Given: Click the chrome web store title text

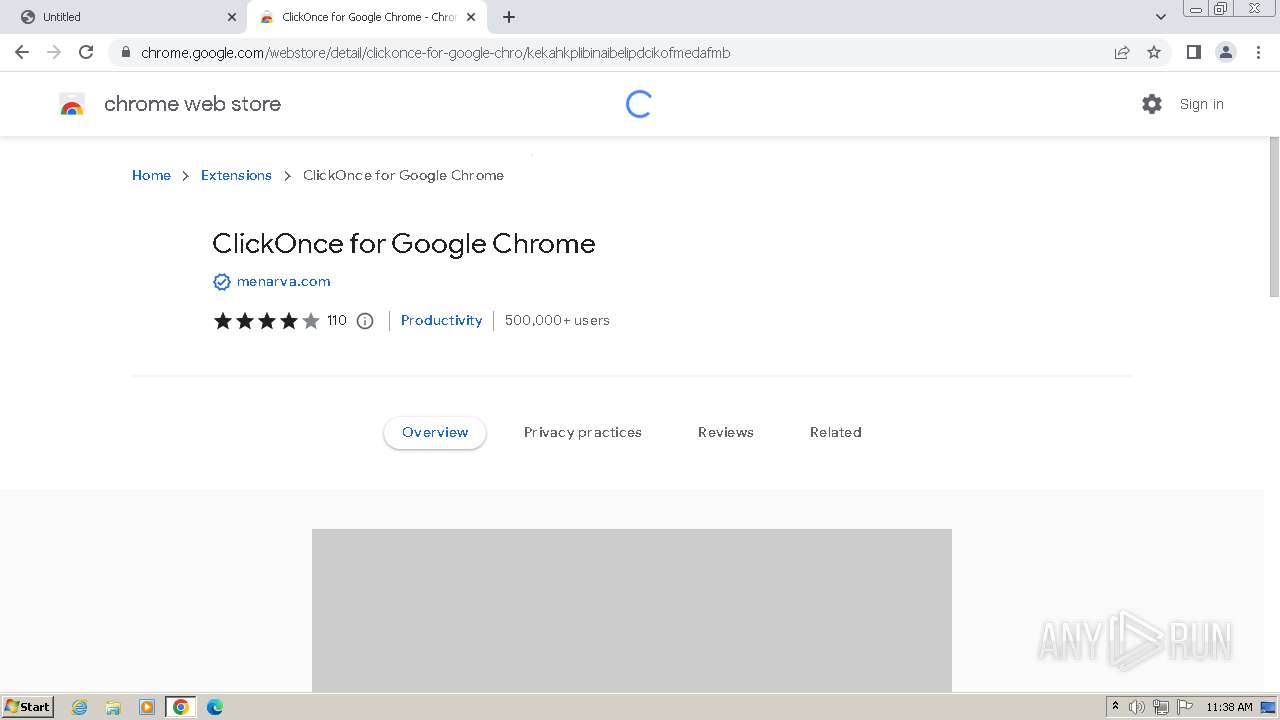Looking at the screenshot, I should (192, 104).
